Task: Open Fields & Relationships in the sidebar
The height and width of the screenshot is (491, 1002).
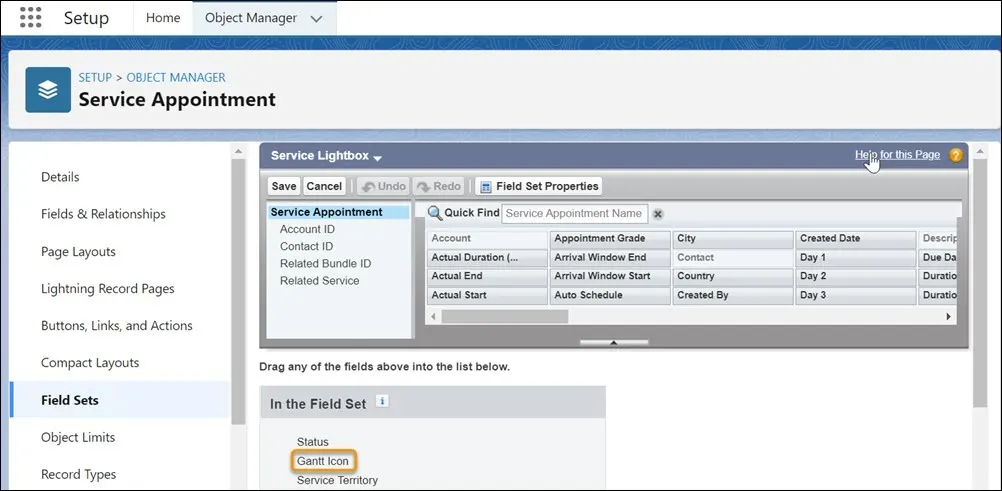Action: pos(103,214)
